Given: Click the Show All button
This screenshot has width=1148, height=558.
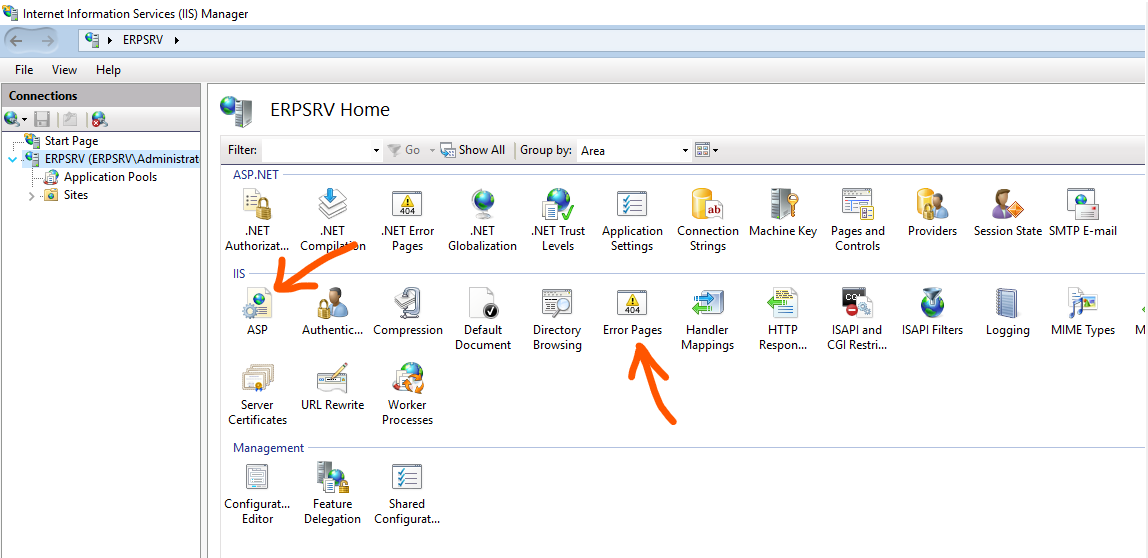Looking at the screenshot, I should point(473,150).
